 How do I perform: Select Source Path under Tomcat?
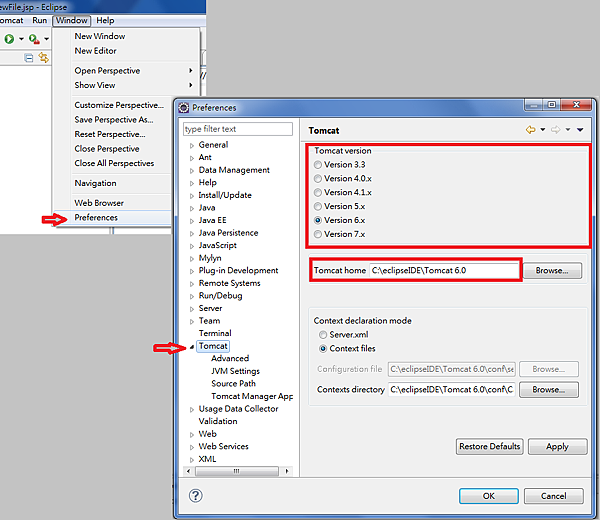pos(233,384)
